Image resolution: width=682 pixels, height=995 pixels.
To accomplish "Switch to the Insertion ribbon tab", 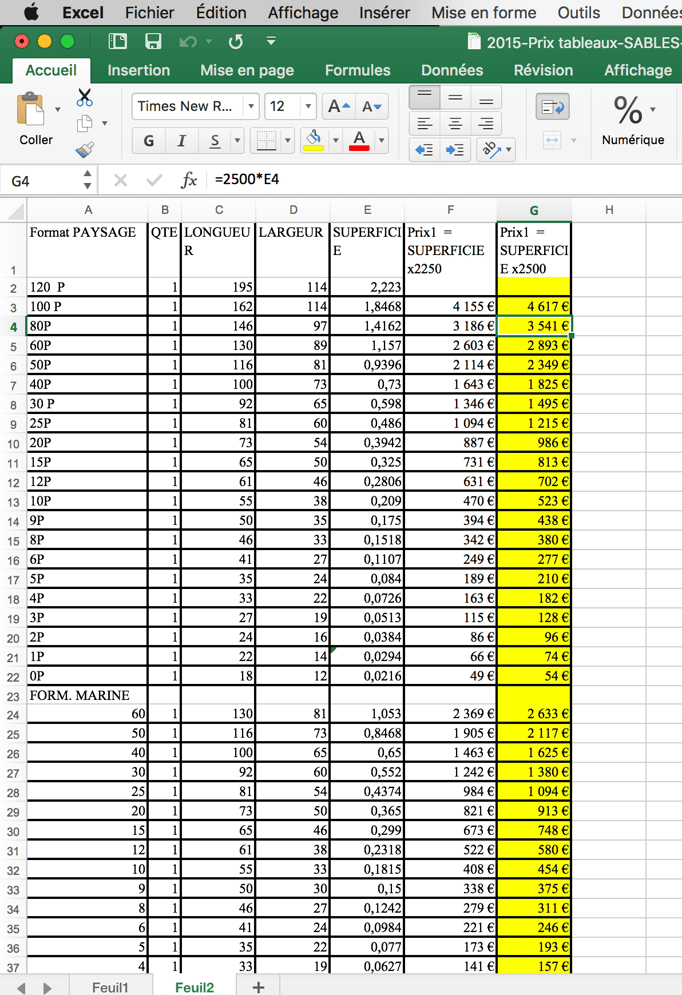I will [139, 70].
